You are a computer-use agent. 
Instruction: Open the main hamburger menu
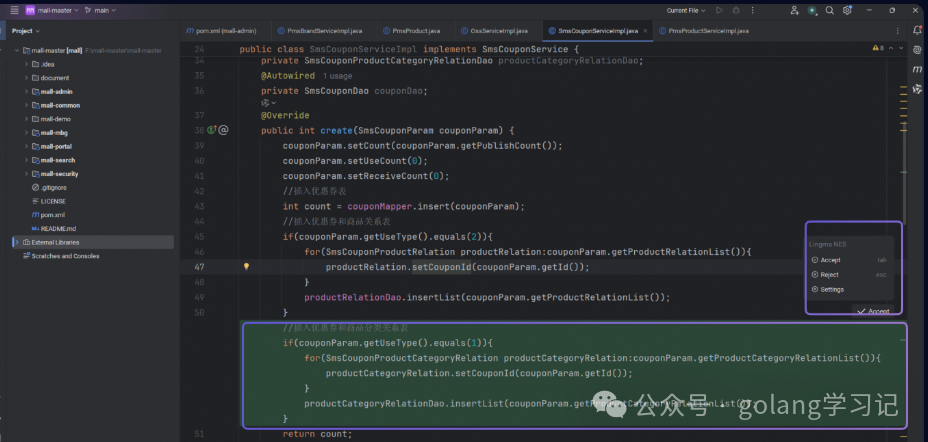[x=14, y=10]
